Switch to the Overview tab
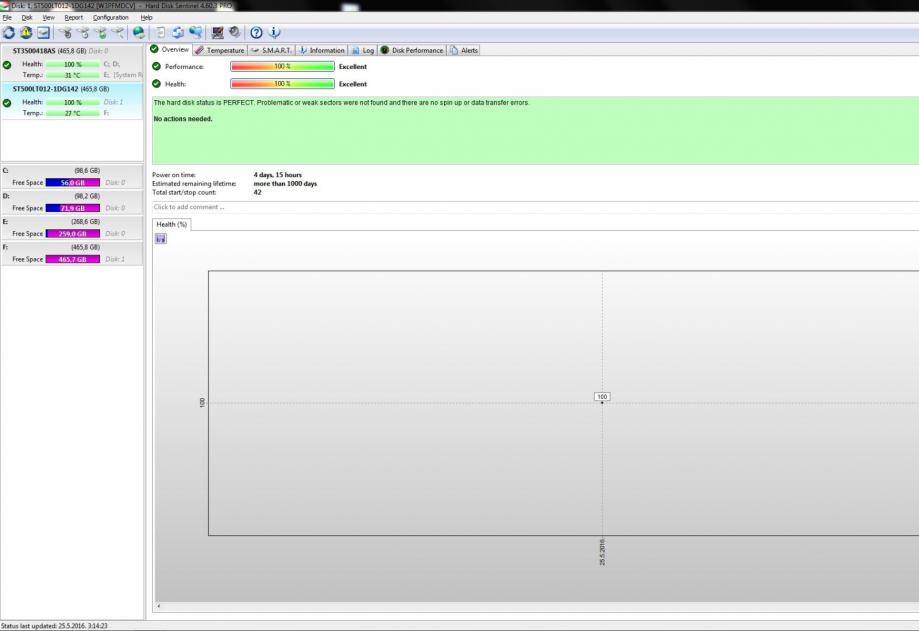919x631 pixels. tap(170, 50)
